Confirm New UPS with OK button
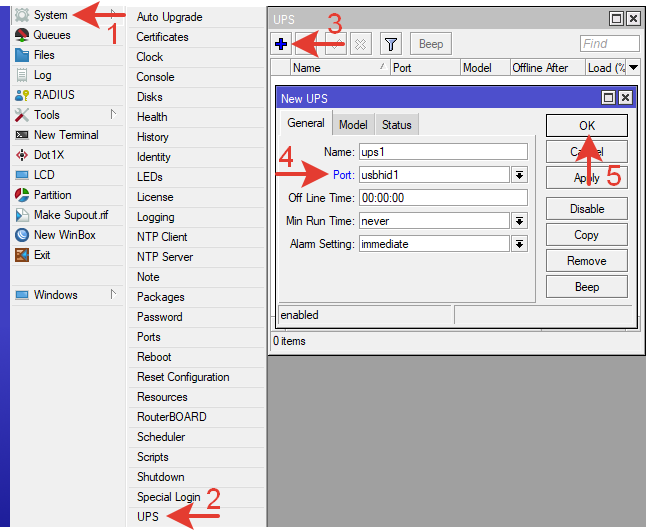 pyautogui.click(x=587, y=126)
